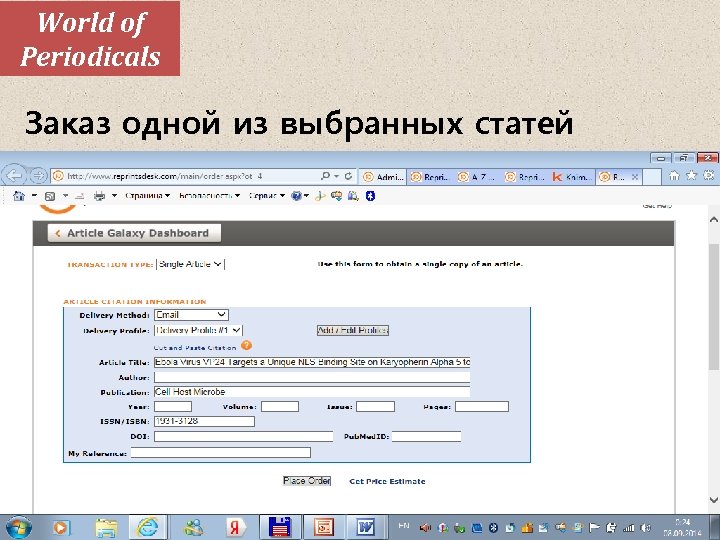Refresh the page with the reload icon
This screenshot has height=540, width=720.
[x=349, y=176]
